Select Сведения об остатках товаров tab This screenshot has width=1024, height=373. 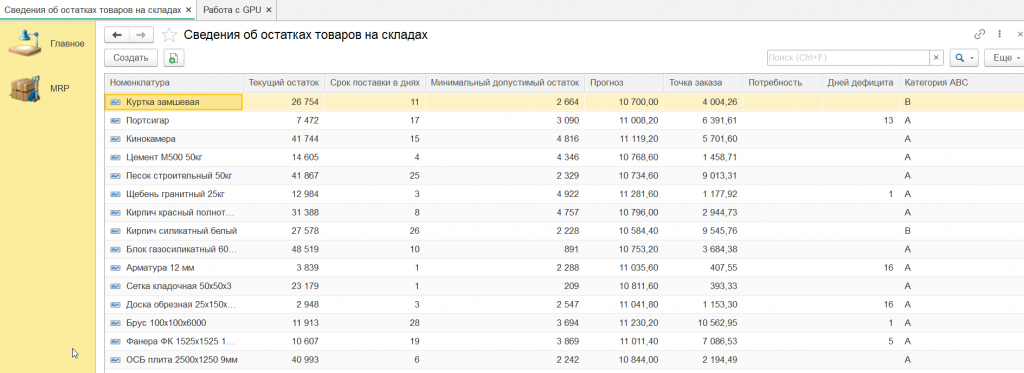click(93, 10)
